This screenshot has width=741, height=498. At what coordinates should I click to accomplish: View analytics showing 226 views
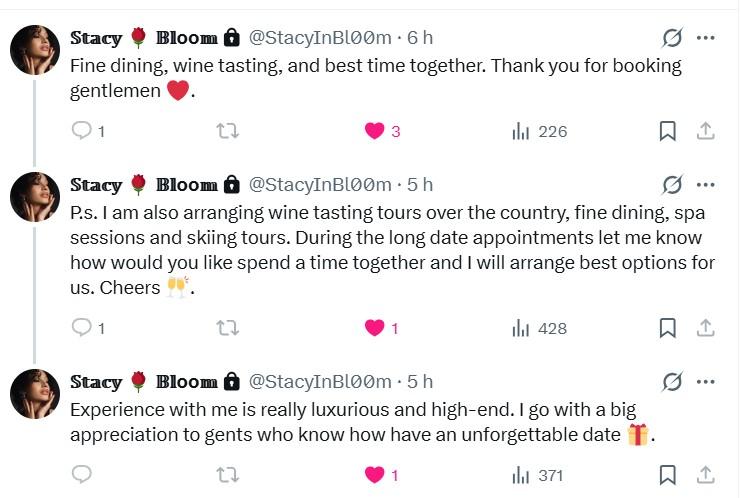point(521,131)
